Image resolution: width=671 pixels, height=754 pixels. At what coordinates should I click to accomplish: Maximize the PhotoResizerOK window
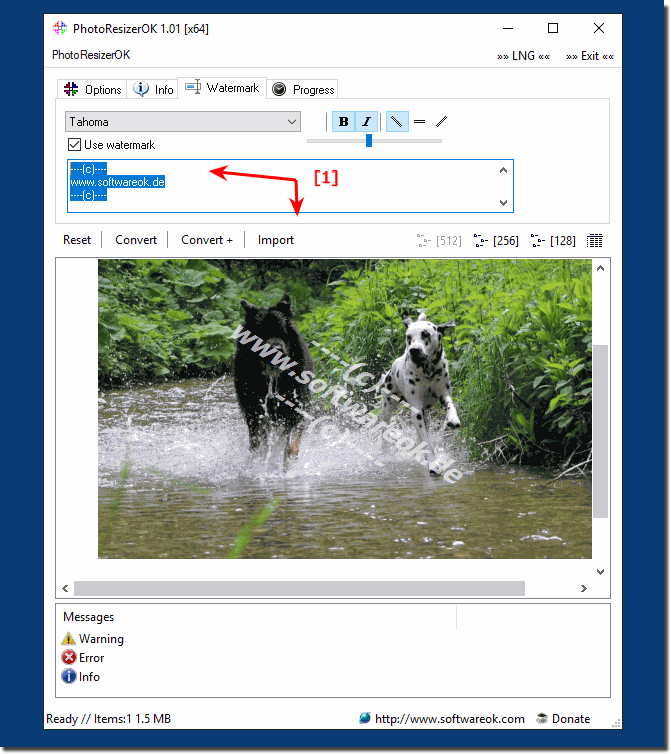tap(553, 28)
